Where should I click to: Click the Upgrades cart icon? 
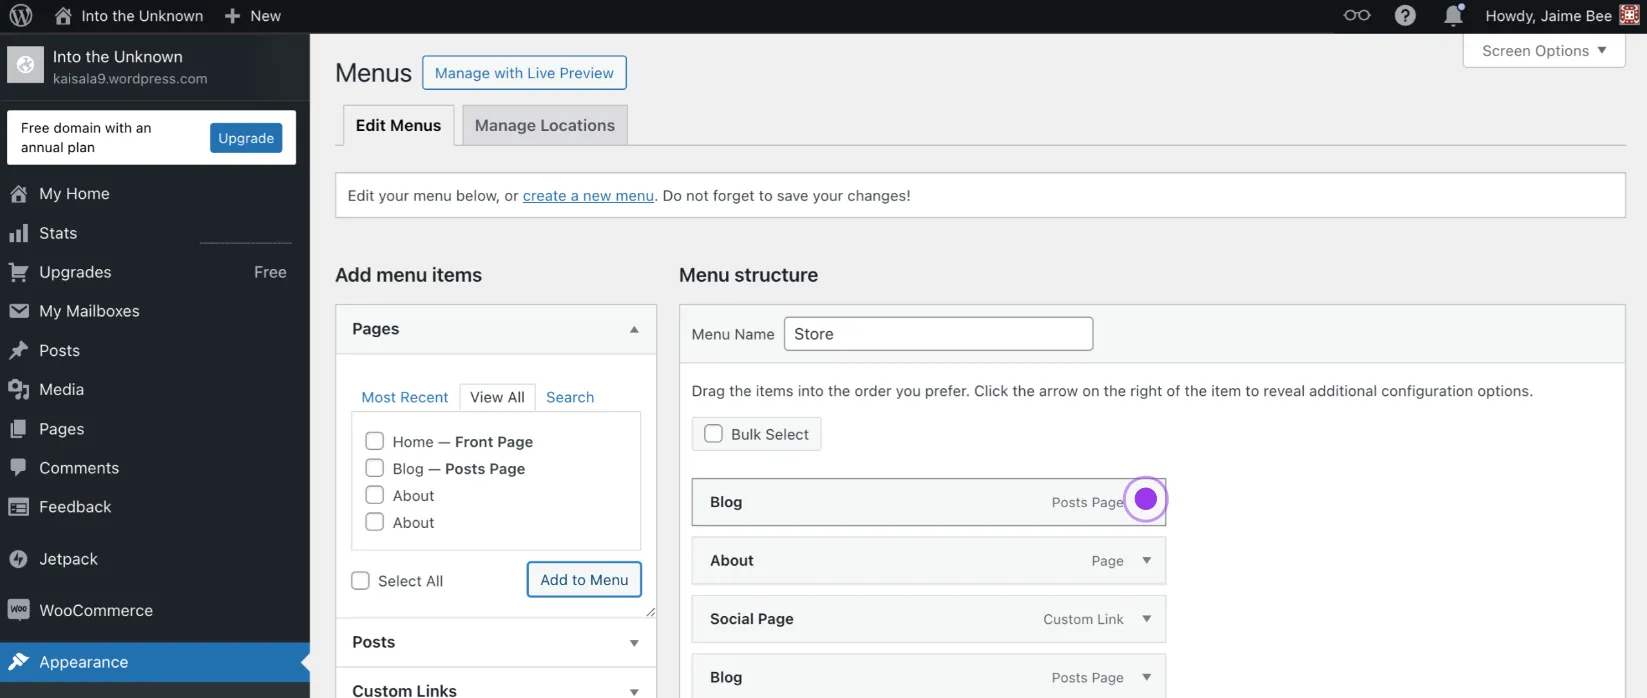point(18,272)
